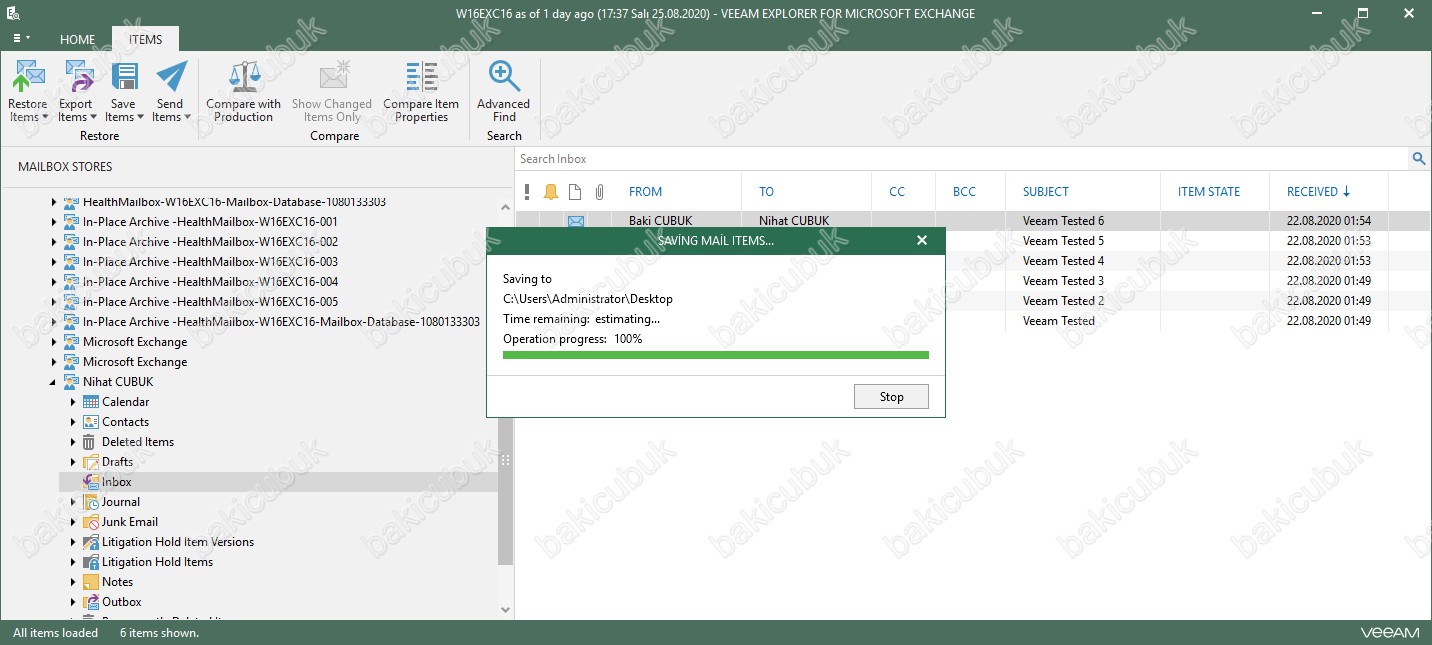
Task: Click the Journal folder icon
Action: pos(91,502)
